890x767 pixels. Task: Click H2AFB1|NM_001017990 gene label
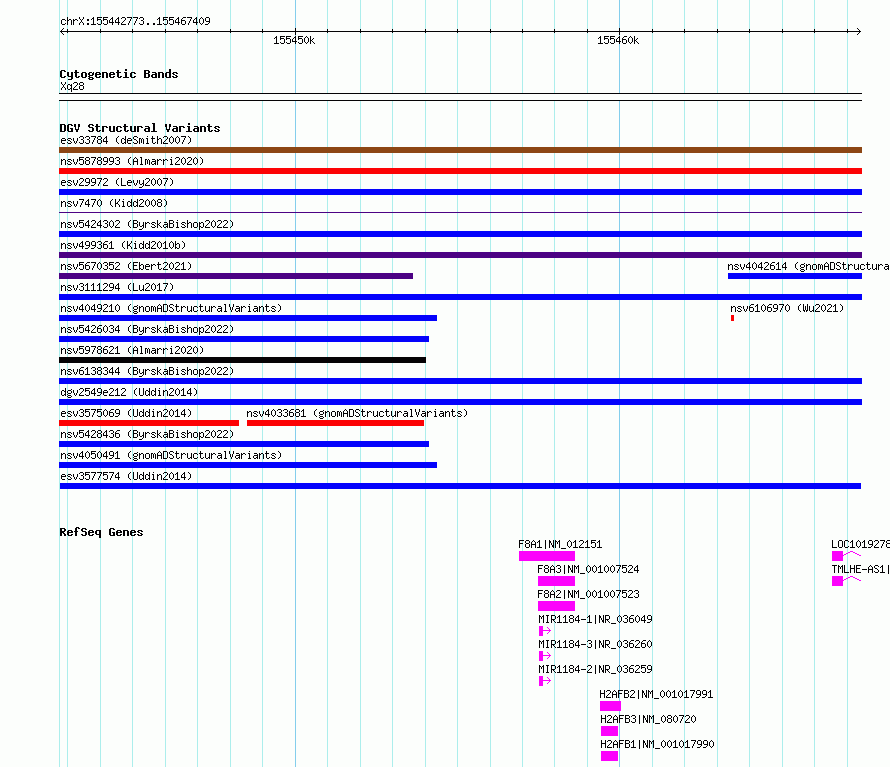pos(657,744)
